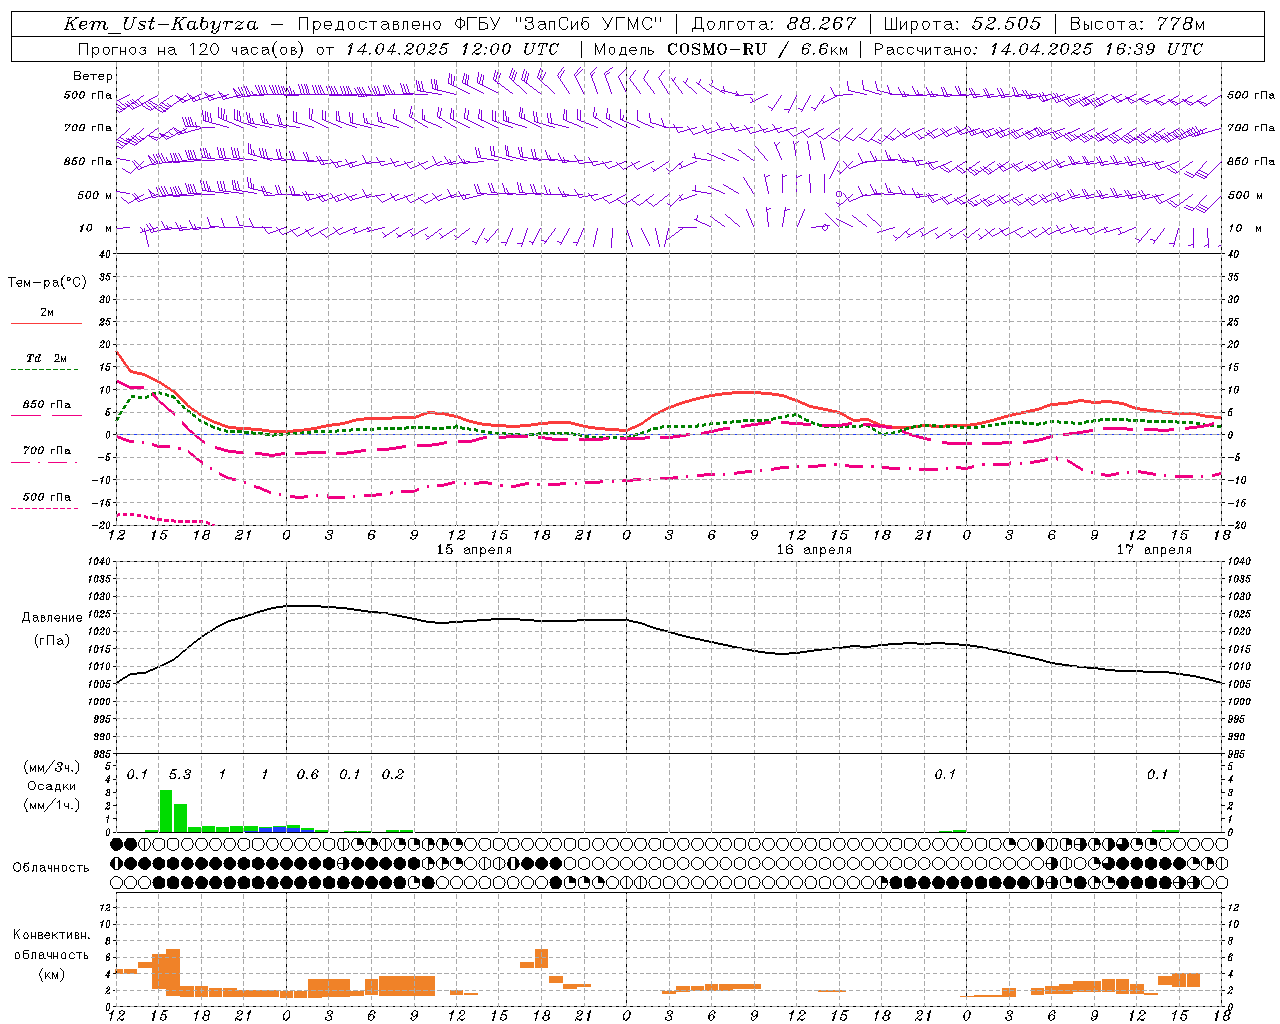This screenshot has width=1280, height=1024.
Task: Click the tallest green precipitation bar
Action: [166, 811]
